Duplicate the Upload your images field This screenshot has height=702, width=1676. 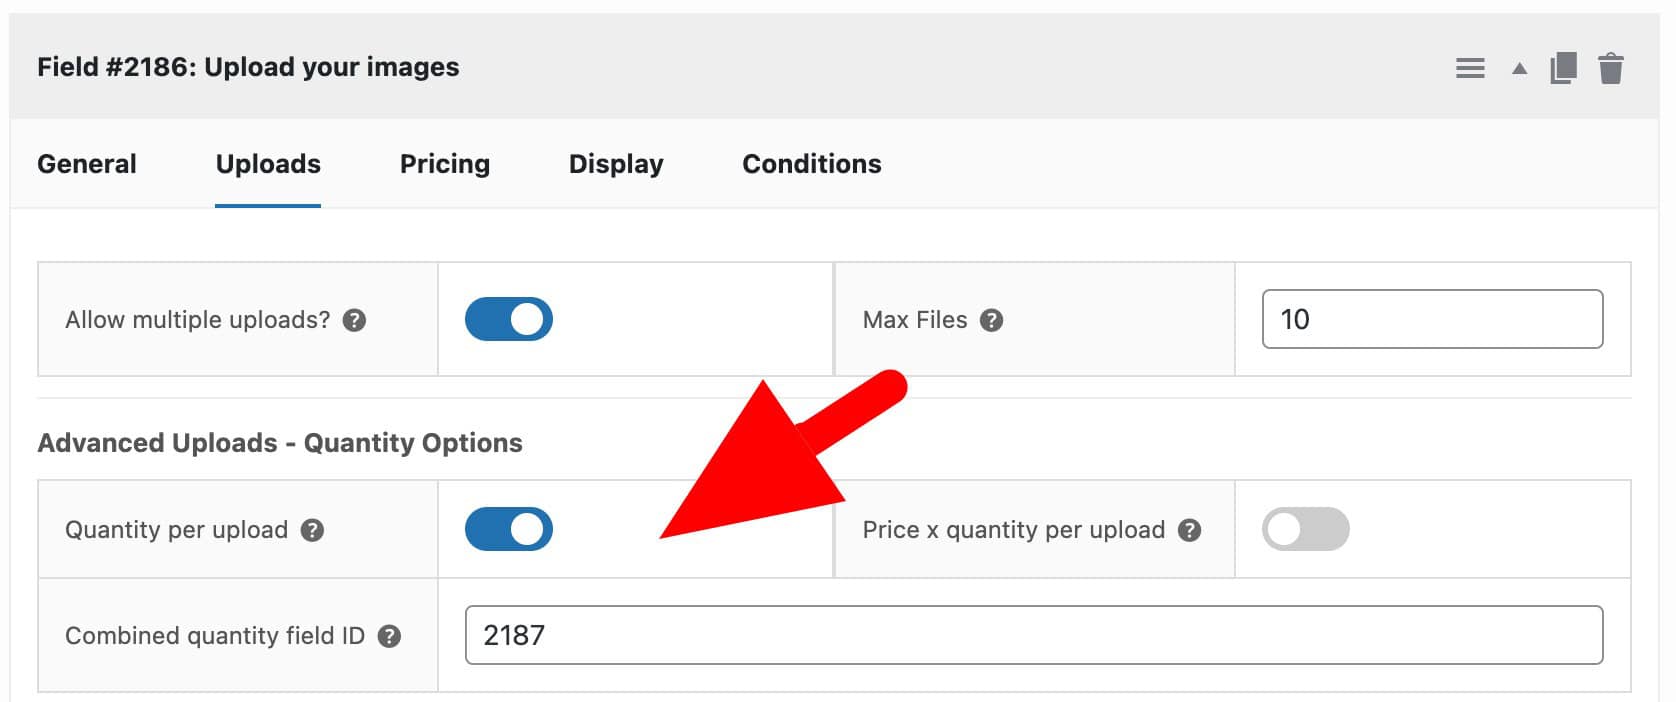point(1565,67)
